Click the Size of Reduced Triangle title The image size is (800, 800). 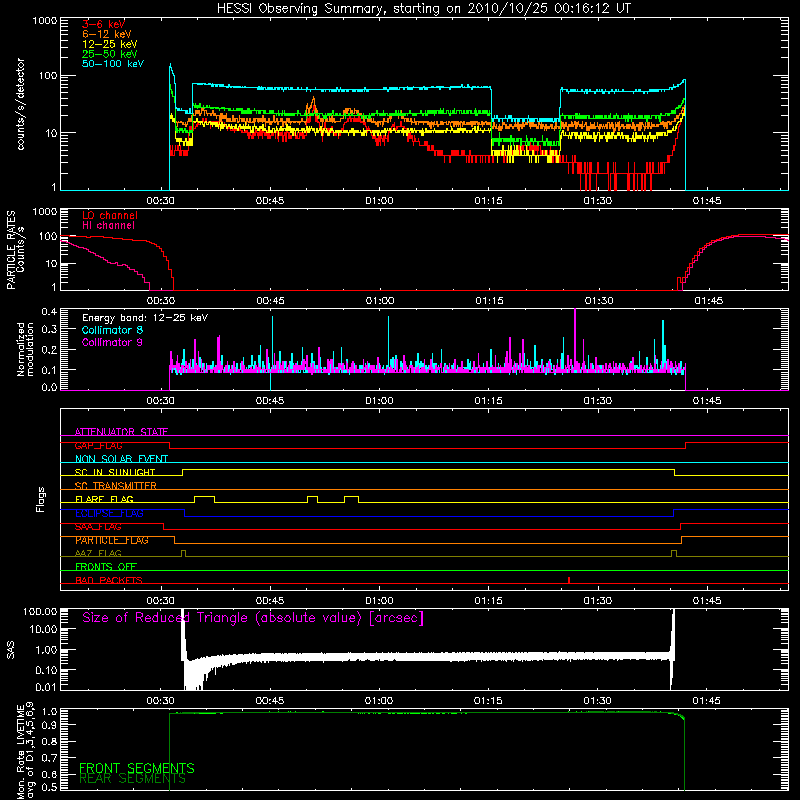tap(253, 618)
